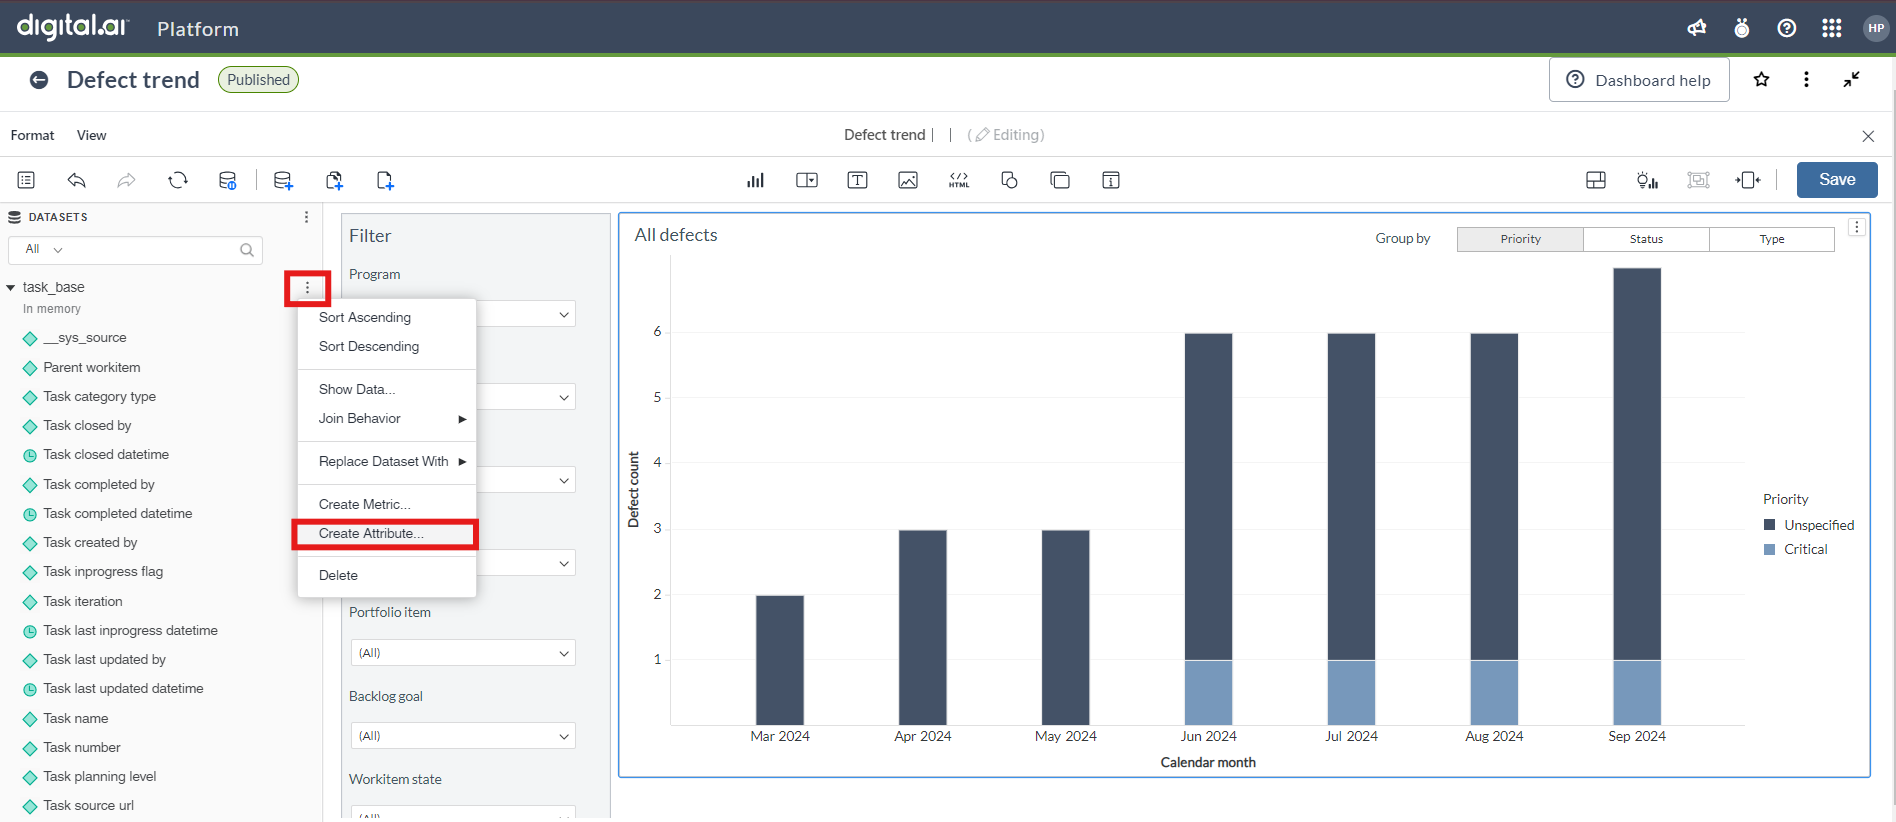The image size is (1896, 822).
Task: Open the help question mark icon in header
Action: pos(1787,28)
